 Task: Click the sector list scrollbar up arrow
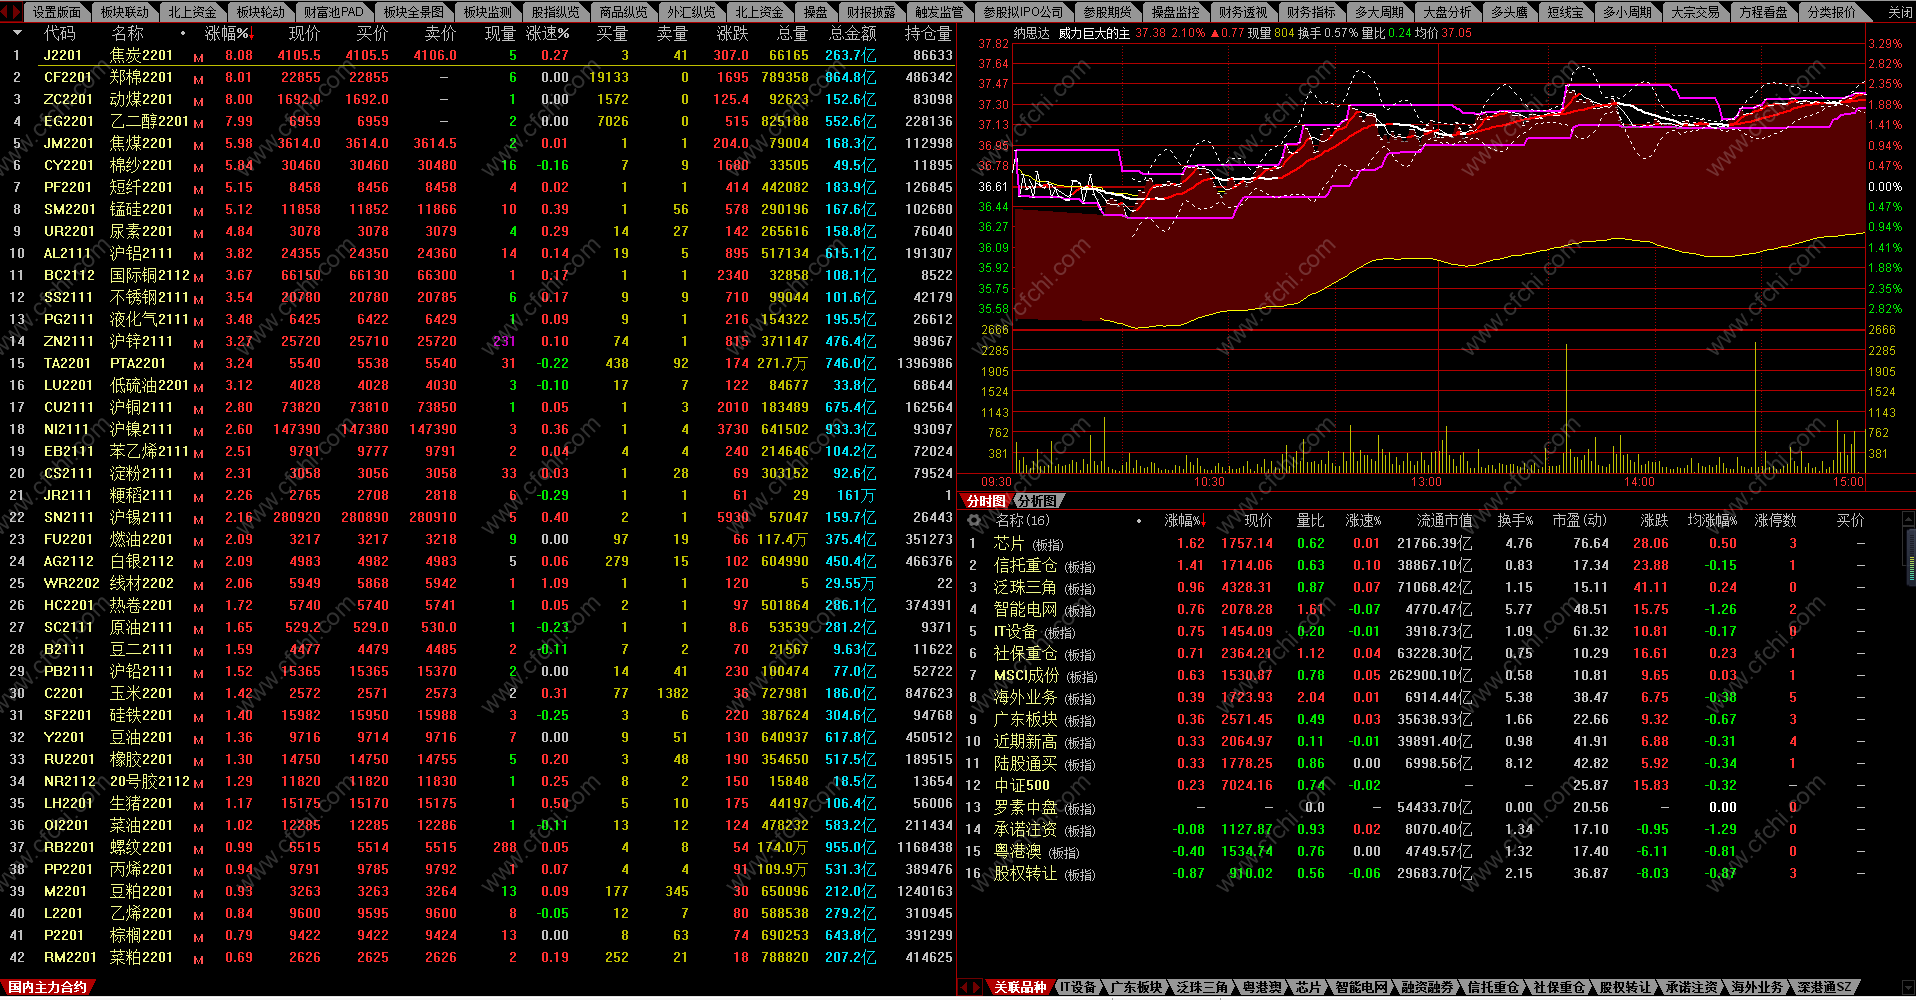point(1907,520)
